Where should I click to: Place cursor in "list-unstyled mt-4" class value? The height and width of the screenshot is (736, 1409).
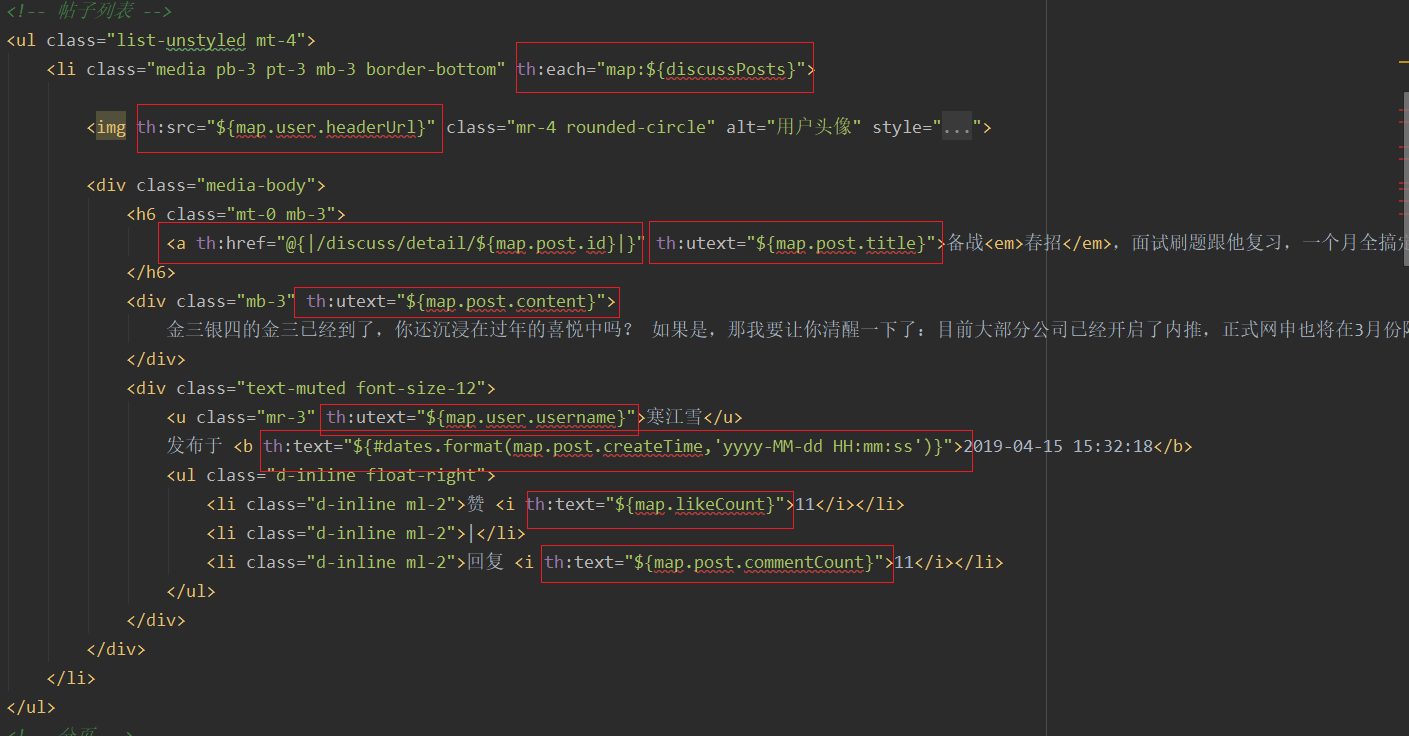pos(211,41)
